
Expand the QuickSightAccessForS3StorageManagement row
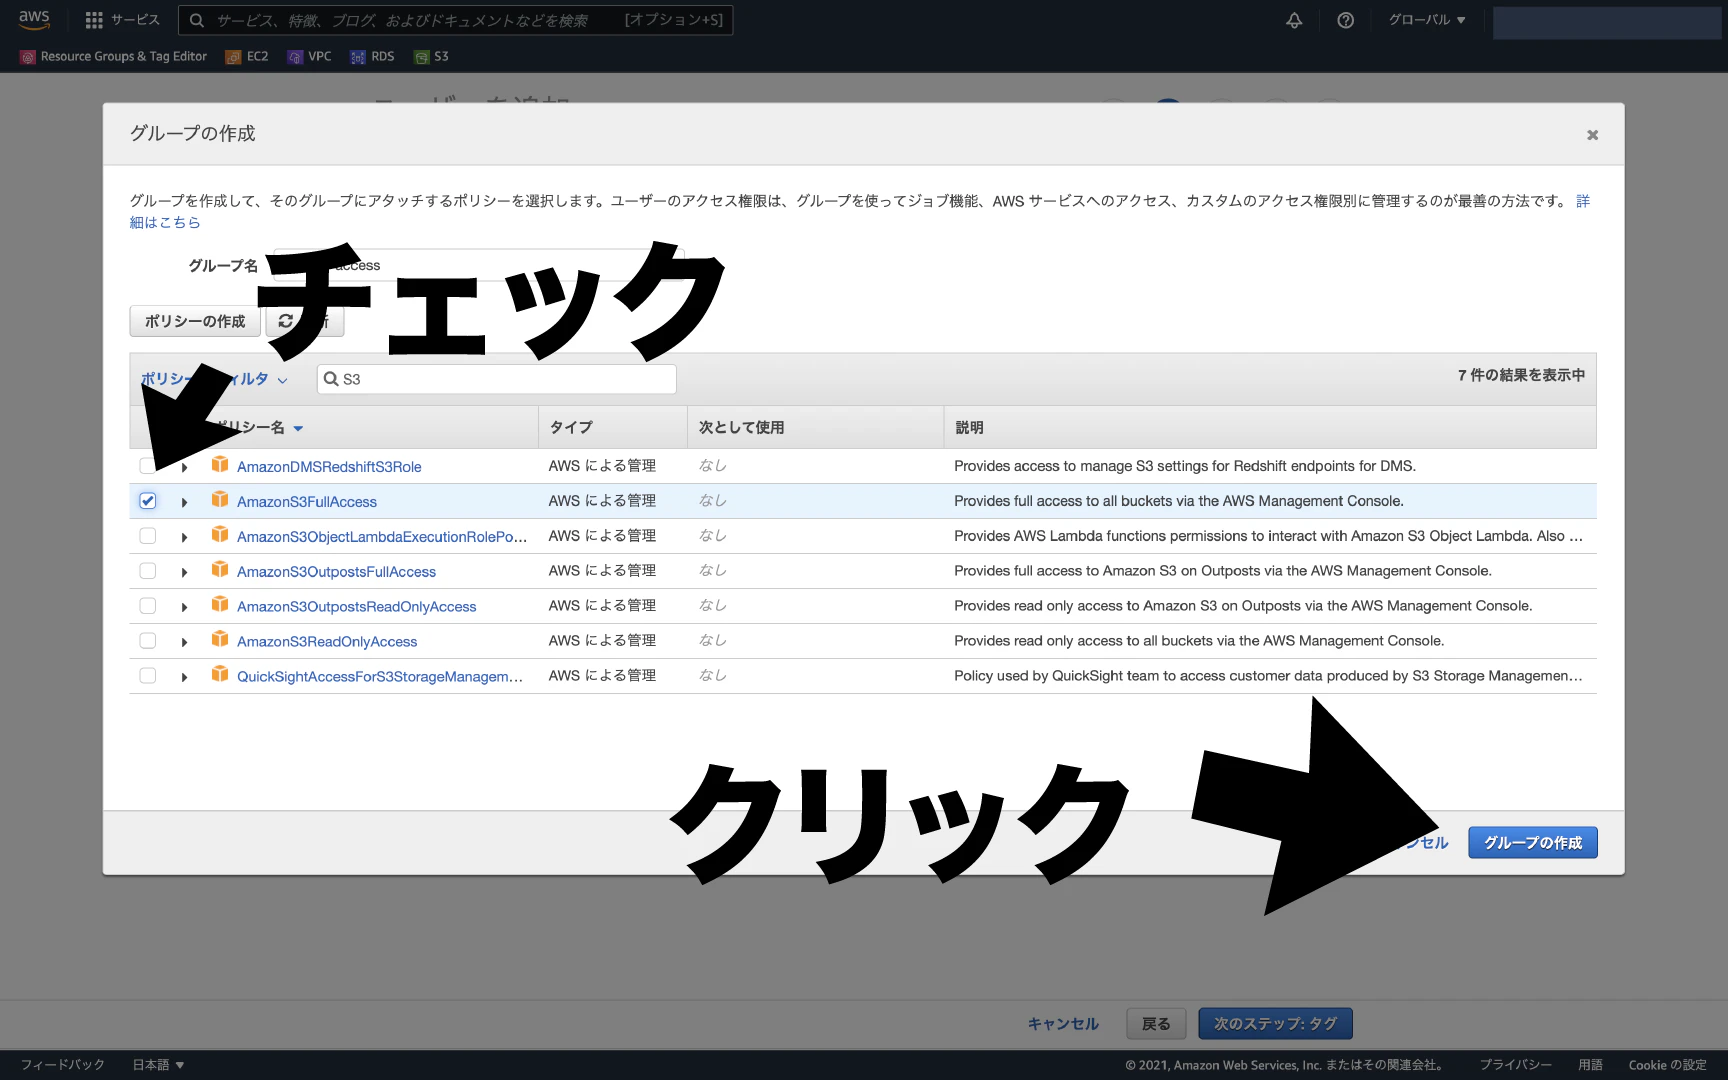click(184, 677)
